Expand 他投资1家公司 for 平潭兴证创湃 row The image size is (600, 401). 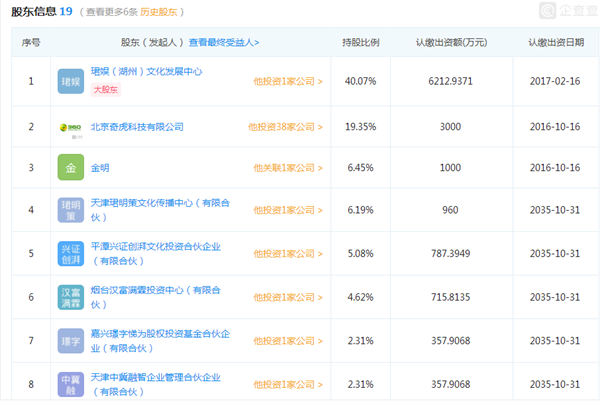click(288, 254)
